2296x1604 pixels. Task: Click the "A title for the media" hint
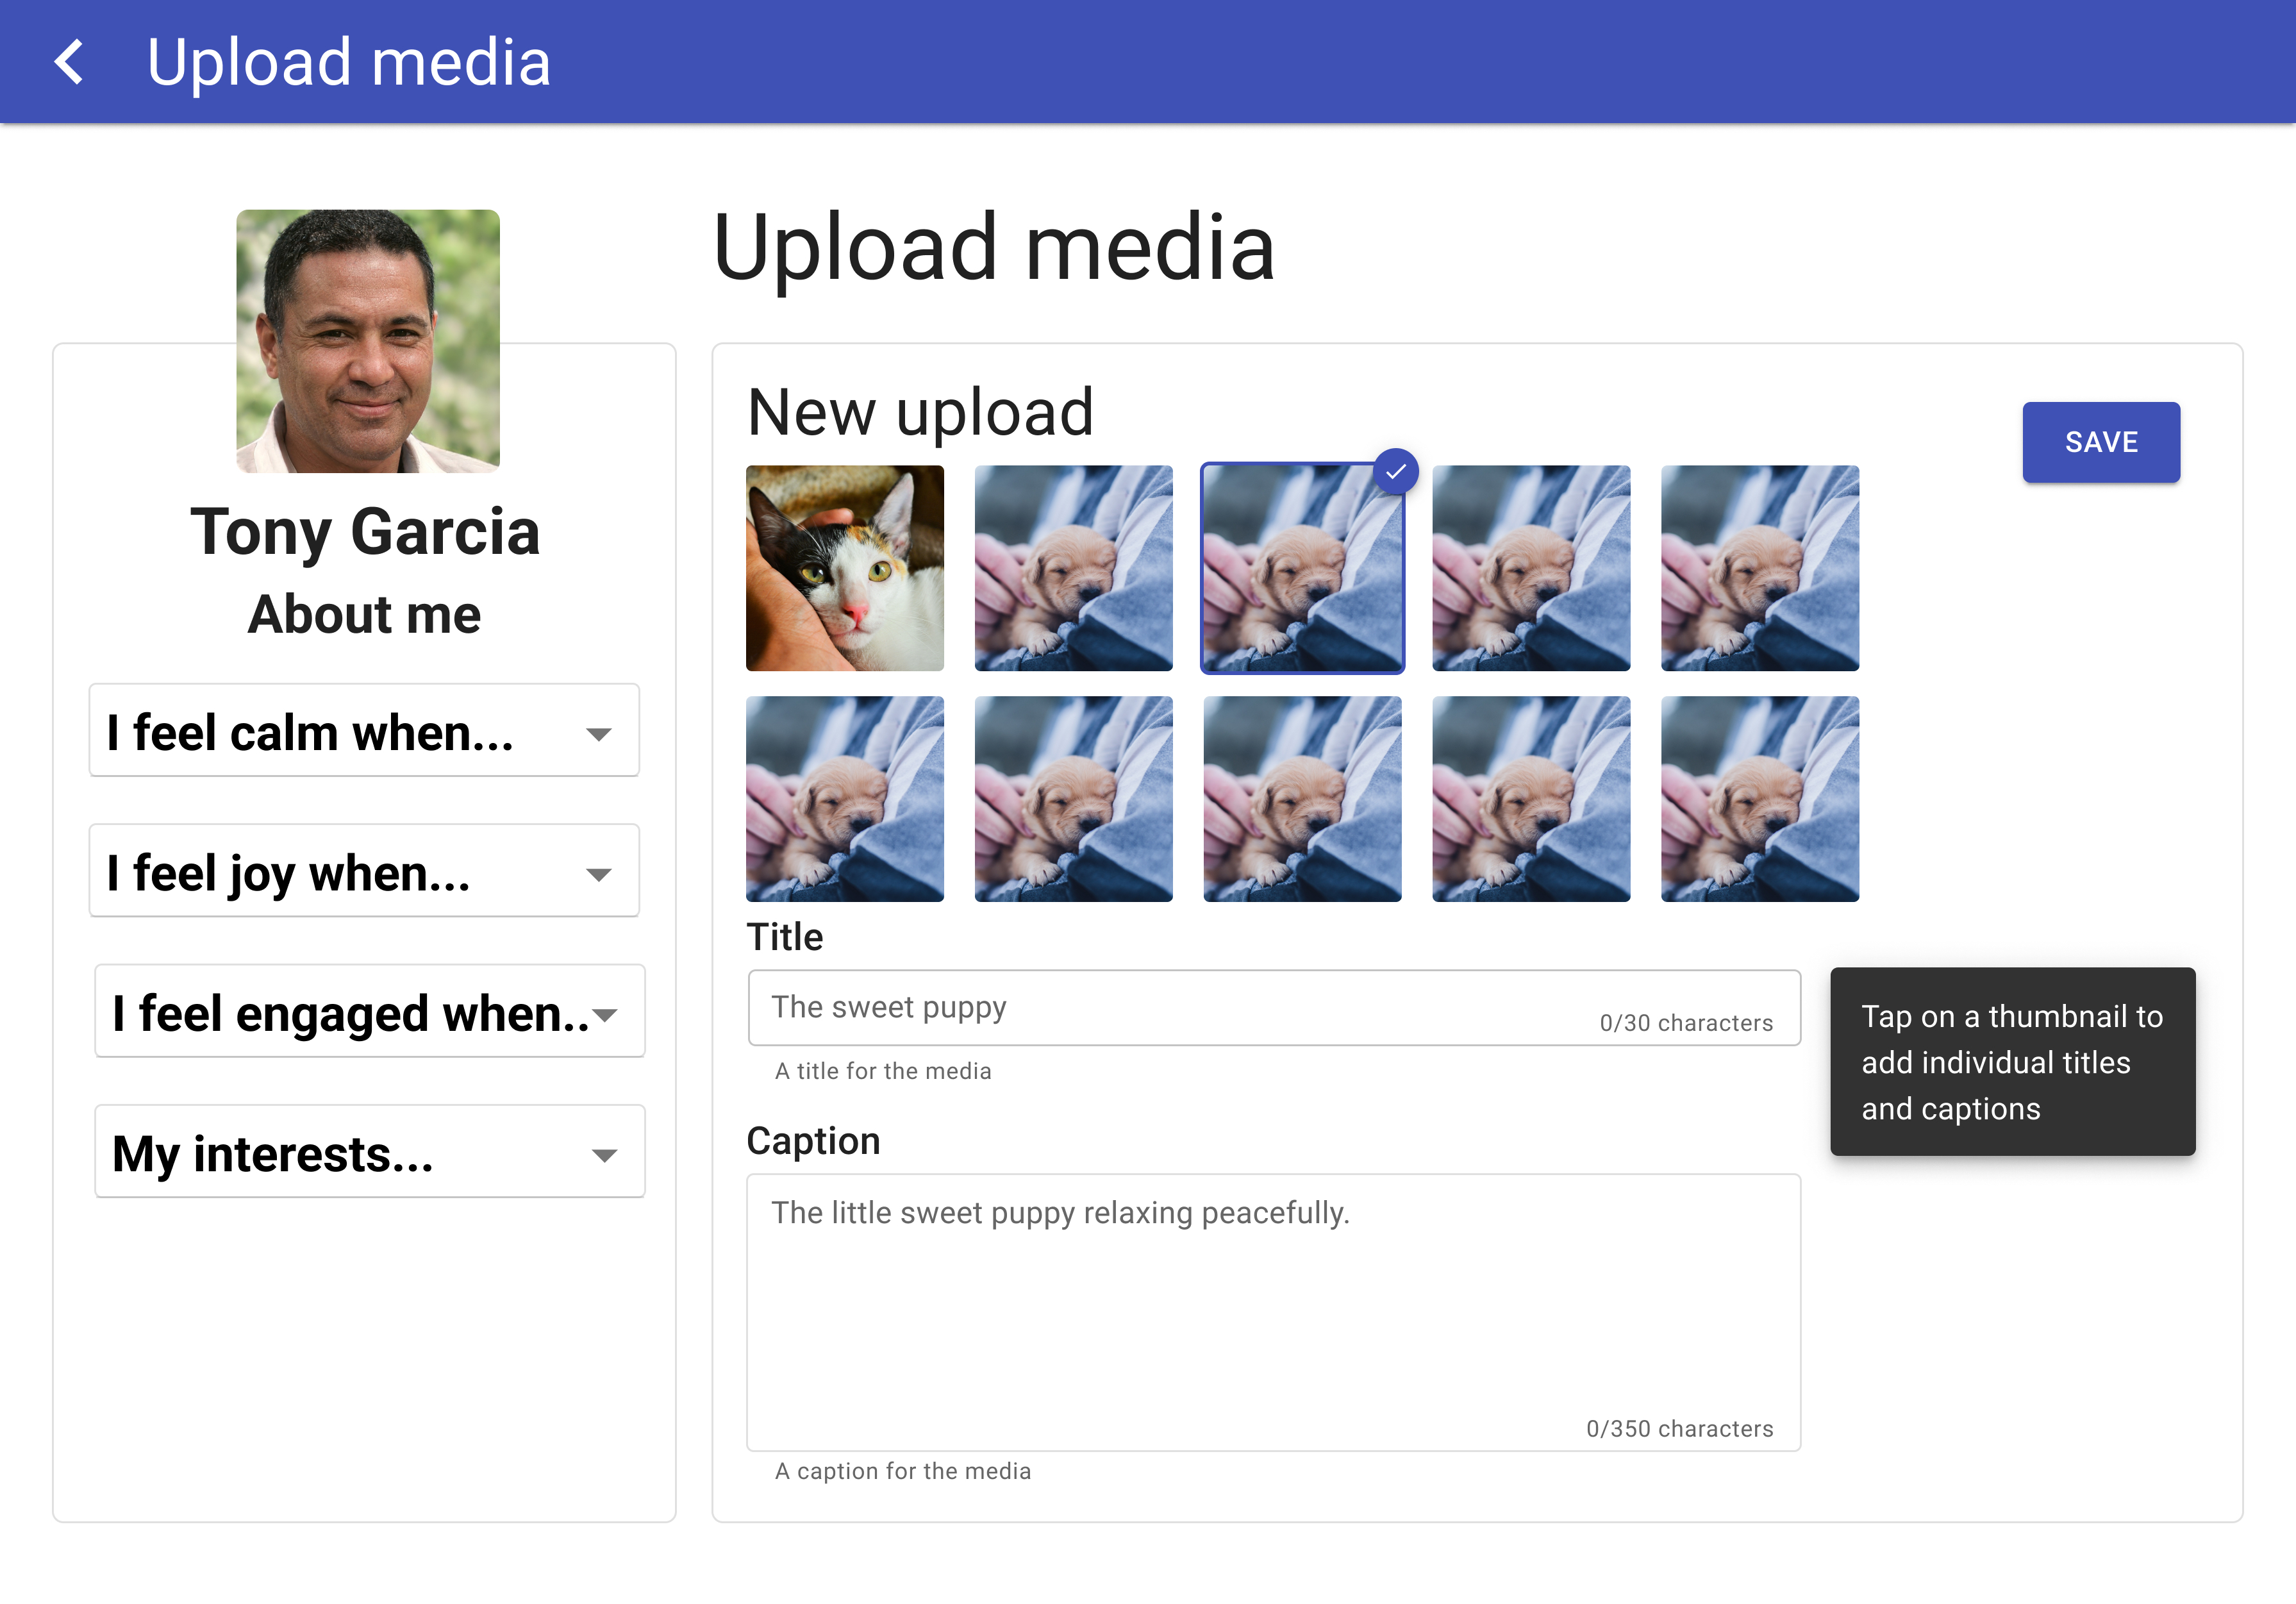(883, 1071)
